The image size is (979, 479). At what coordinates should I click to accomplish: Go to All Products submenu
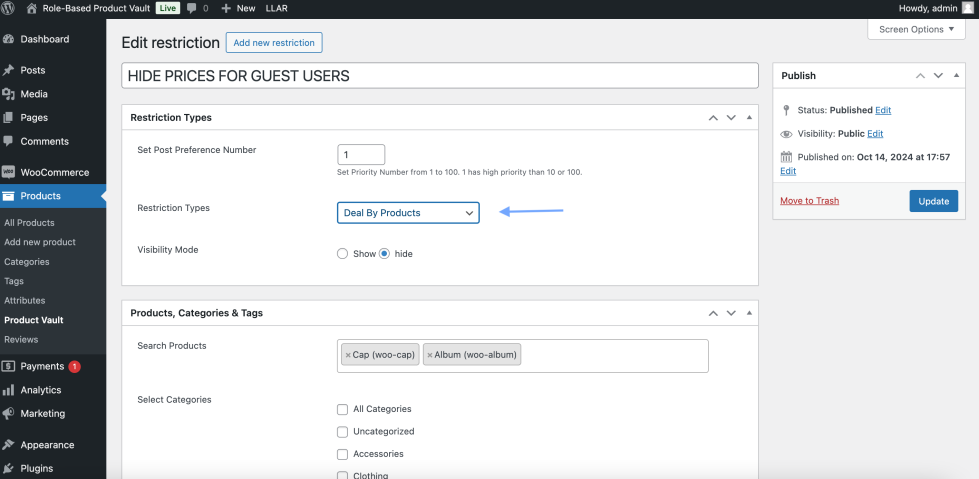coord(29,223)
